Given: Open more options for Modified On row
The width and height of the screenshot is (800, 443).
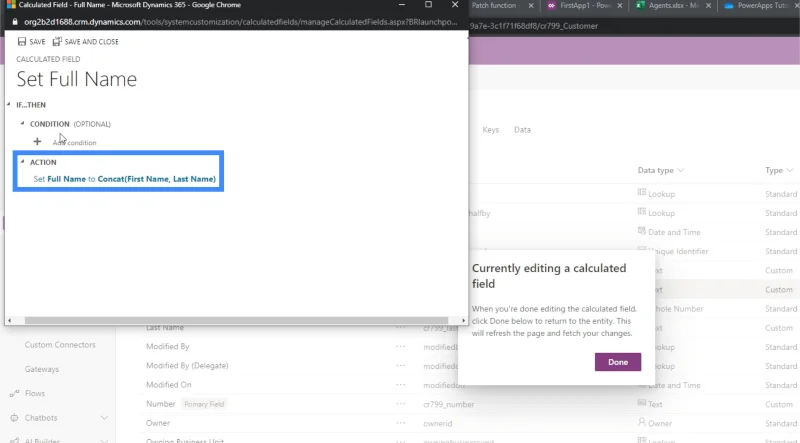Looking at the screenshot, I should tap(401, 385).
